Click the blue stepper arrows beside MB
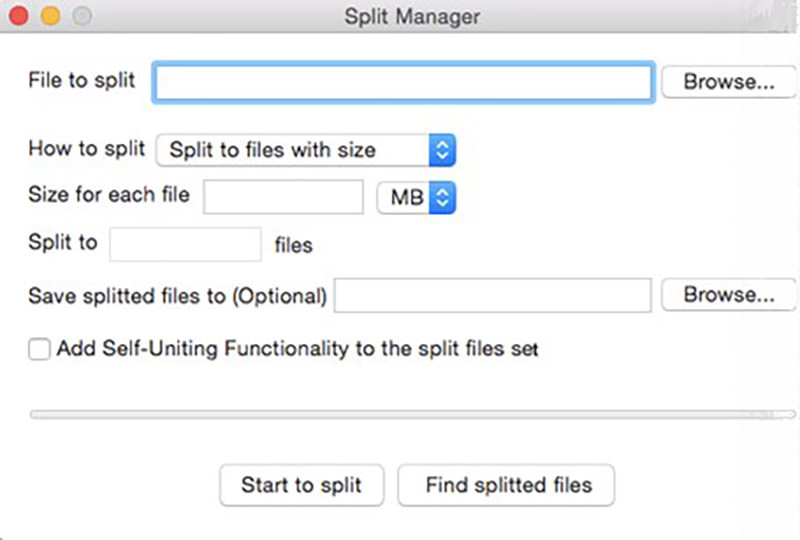The width and height of the screenshot is (800, 540). (442, 198)
